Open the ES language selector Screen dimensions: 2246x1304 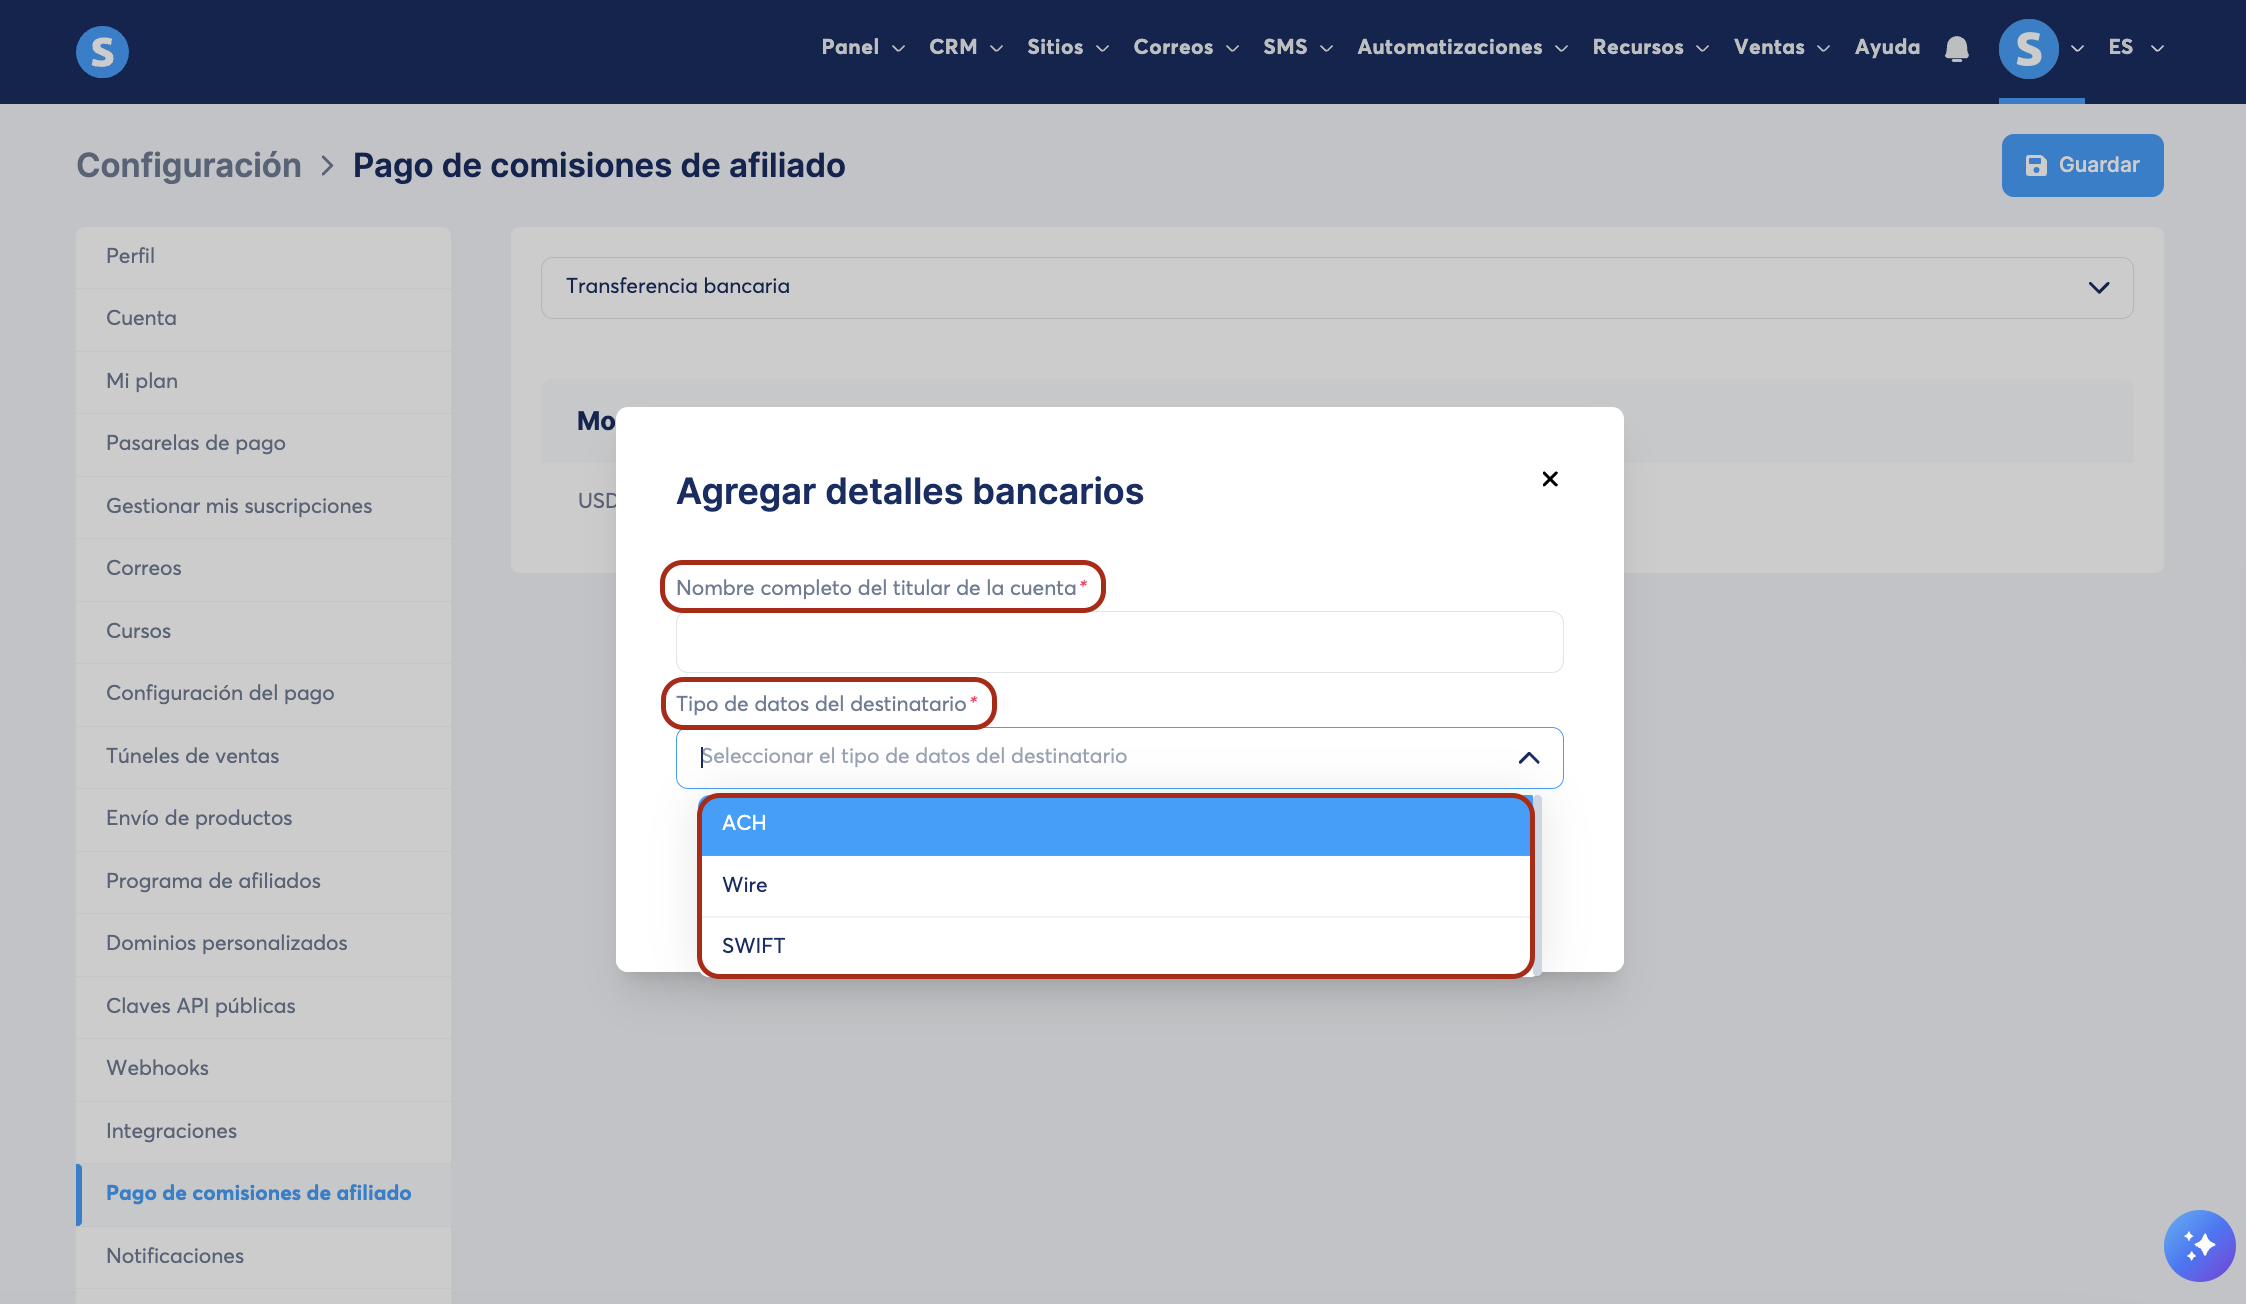2135,47
